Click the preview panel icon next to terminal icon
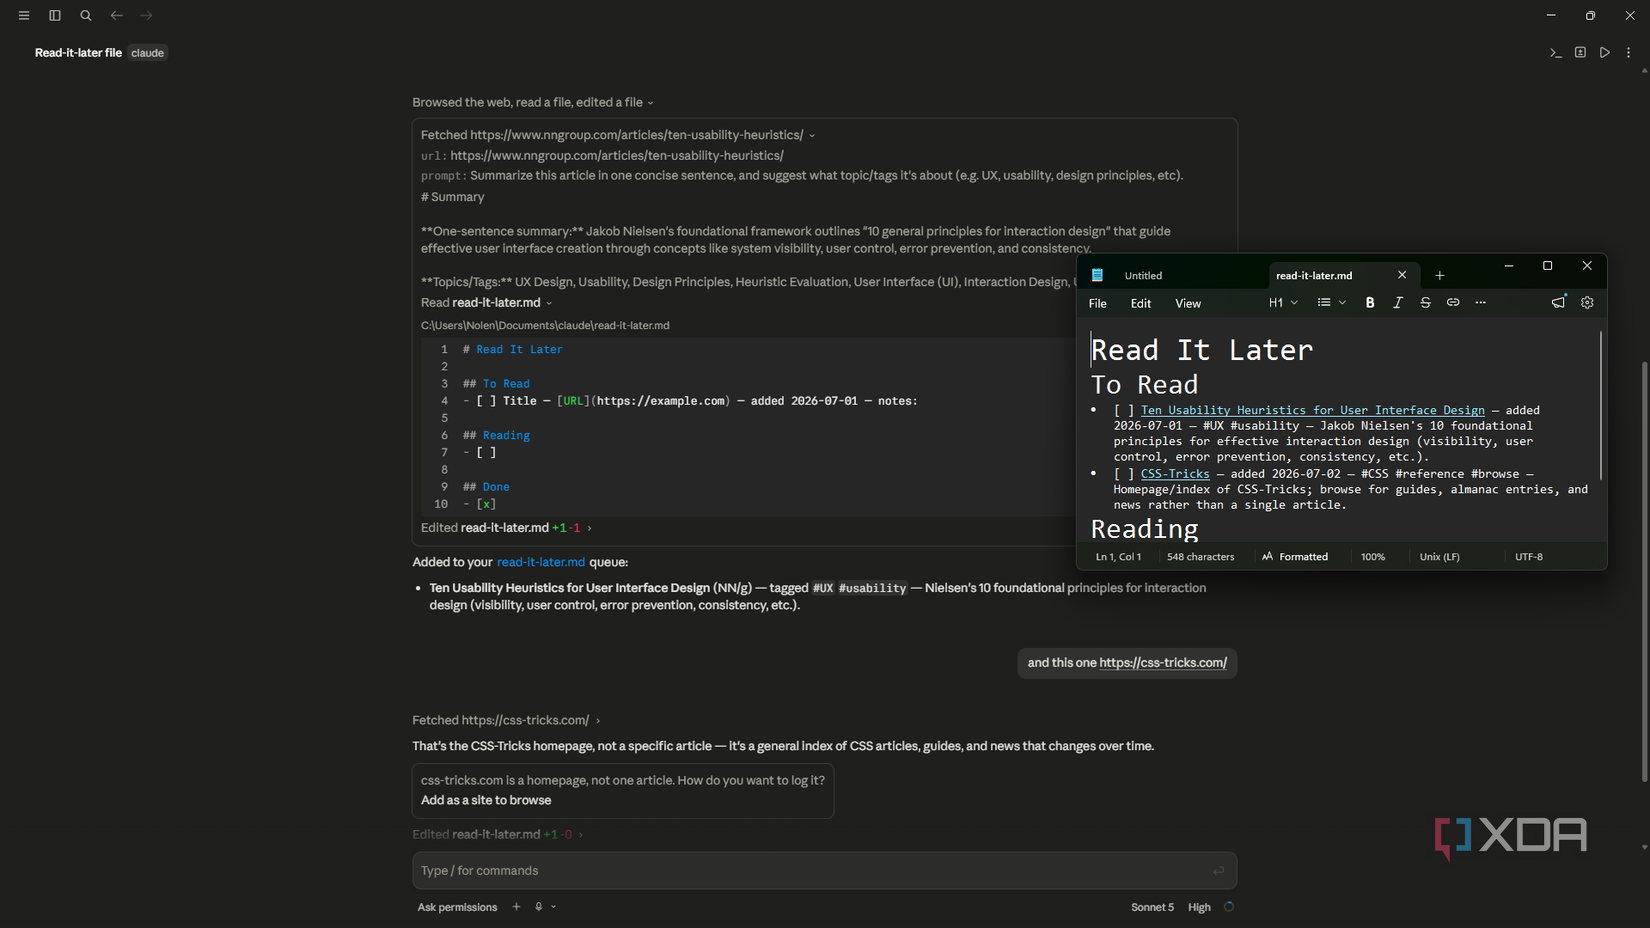1650x928 pixels. 1580,53
